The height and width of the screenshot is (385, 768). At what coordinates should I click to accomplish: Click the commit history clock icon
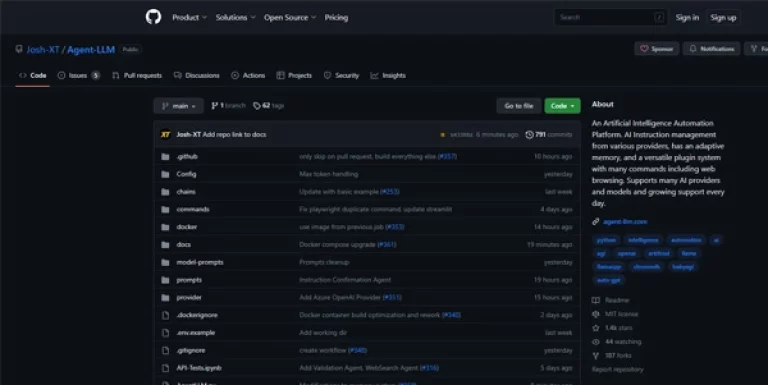pyautogui.click(x=529, y=134)
